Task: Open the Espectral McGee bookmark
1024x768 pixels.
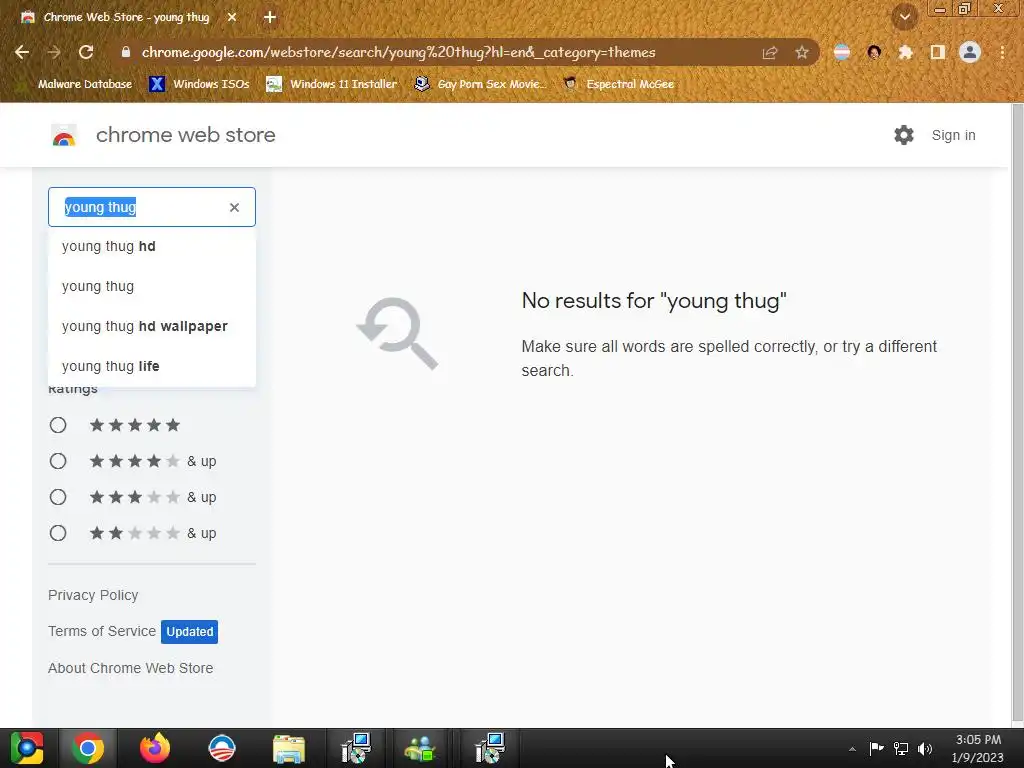Action: pyautogui.click(x=618, y=84)
